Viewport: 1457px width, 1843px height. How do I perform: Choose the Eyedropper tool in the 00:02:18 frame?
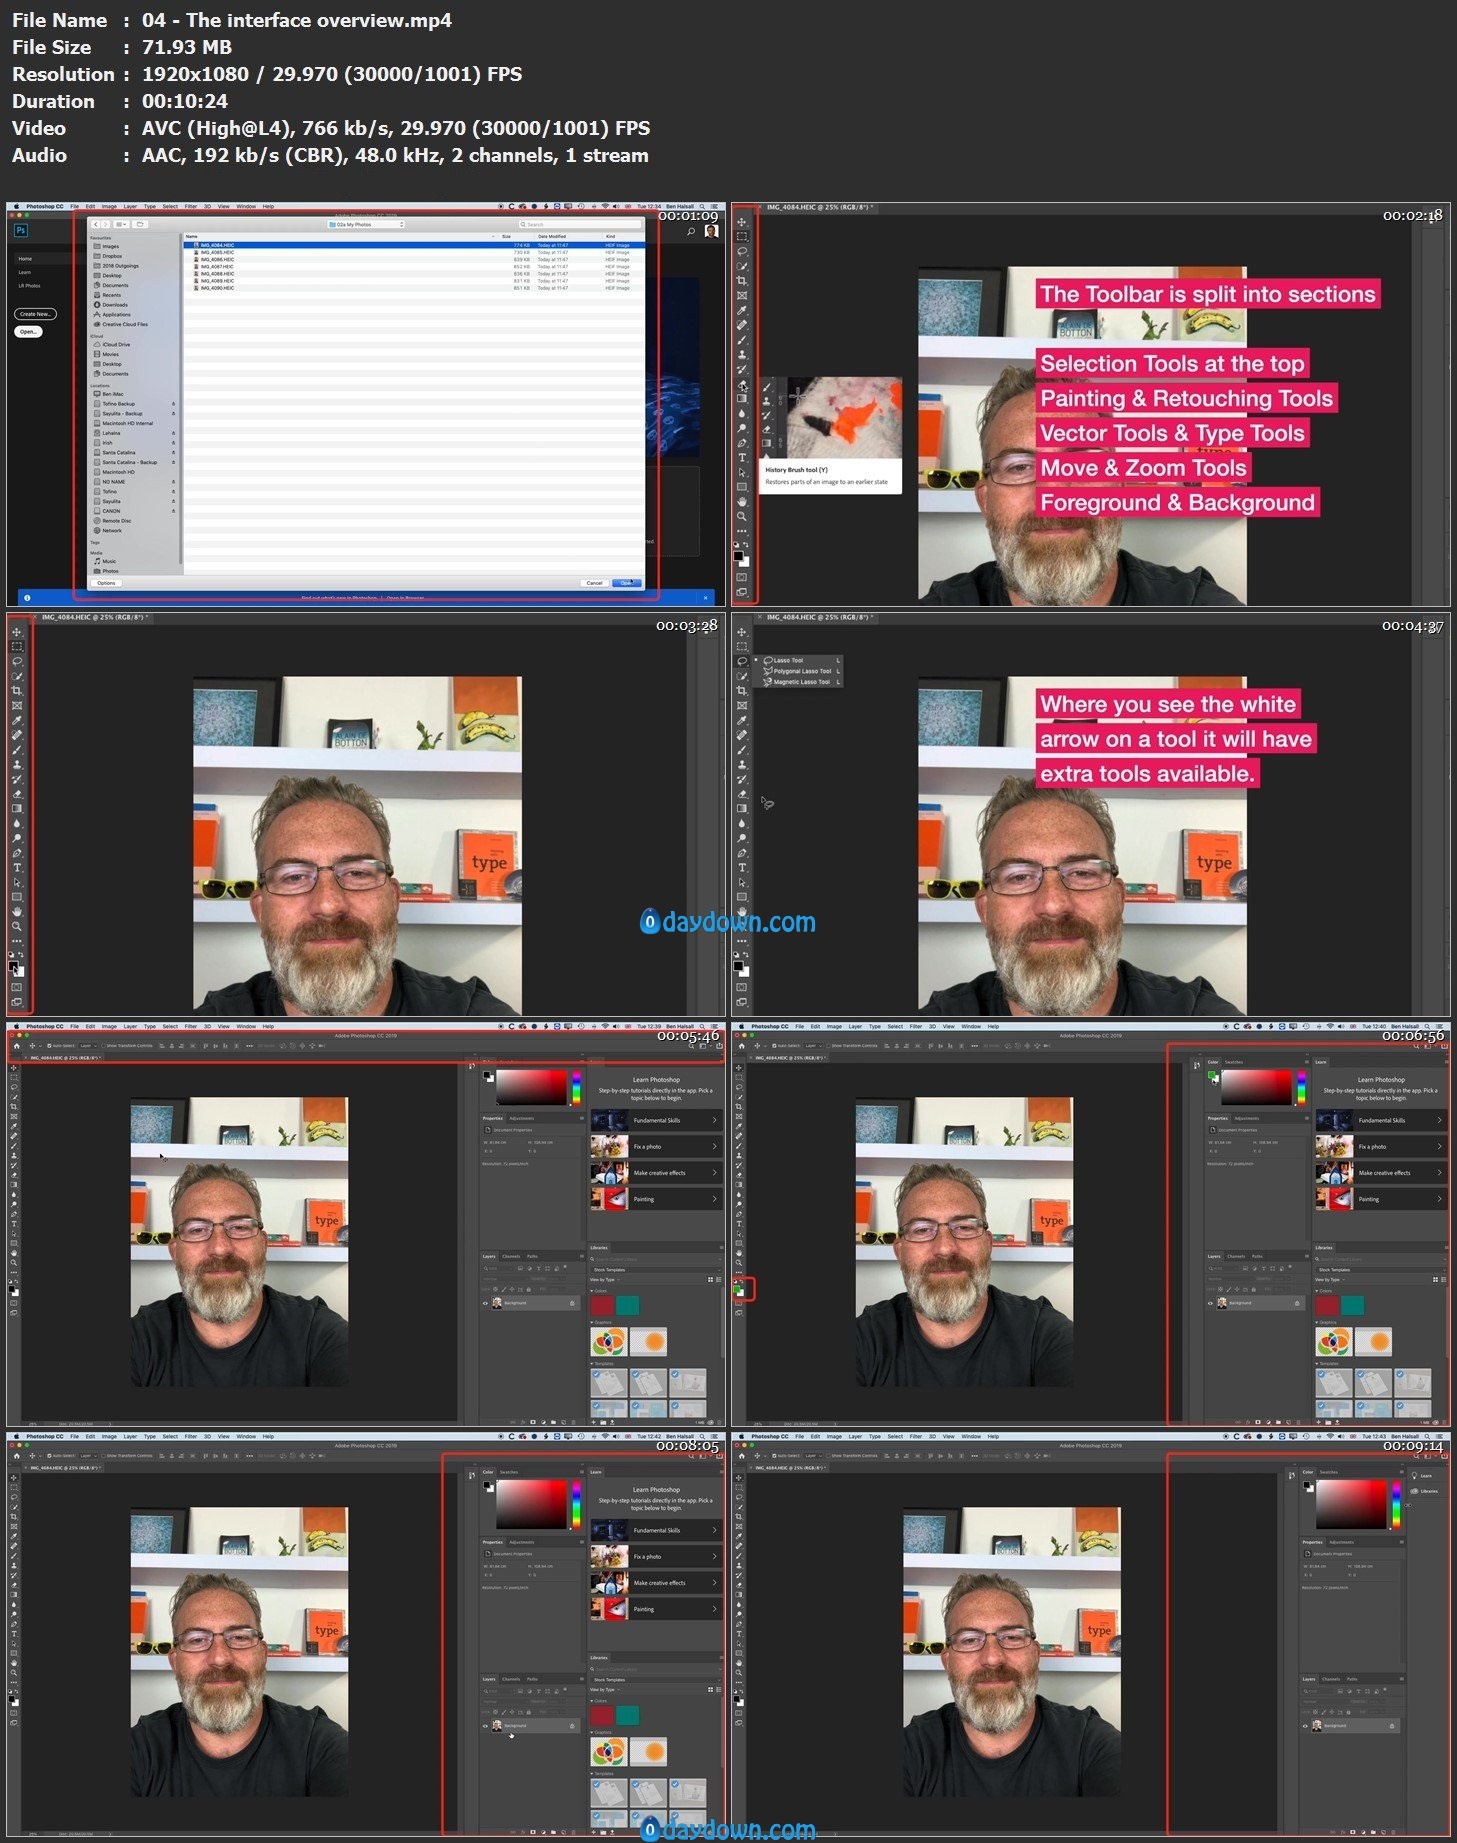pyautogui.click(x=741, y=310)
